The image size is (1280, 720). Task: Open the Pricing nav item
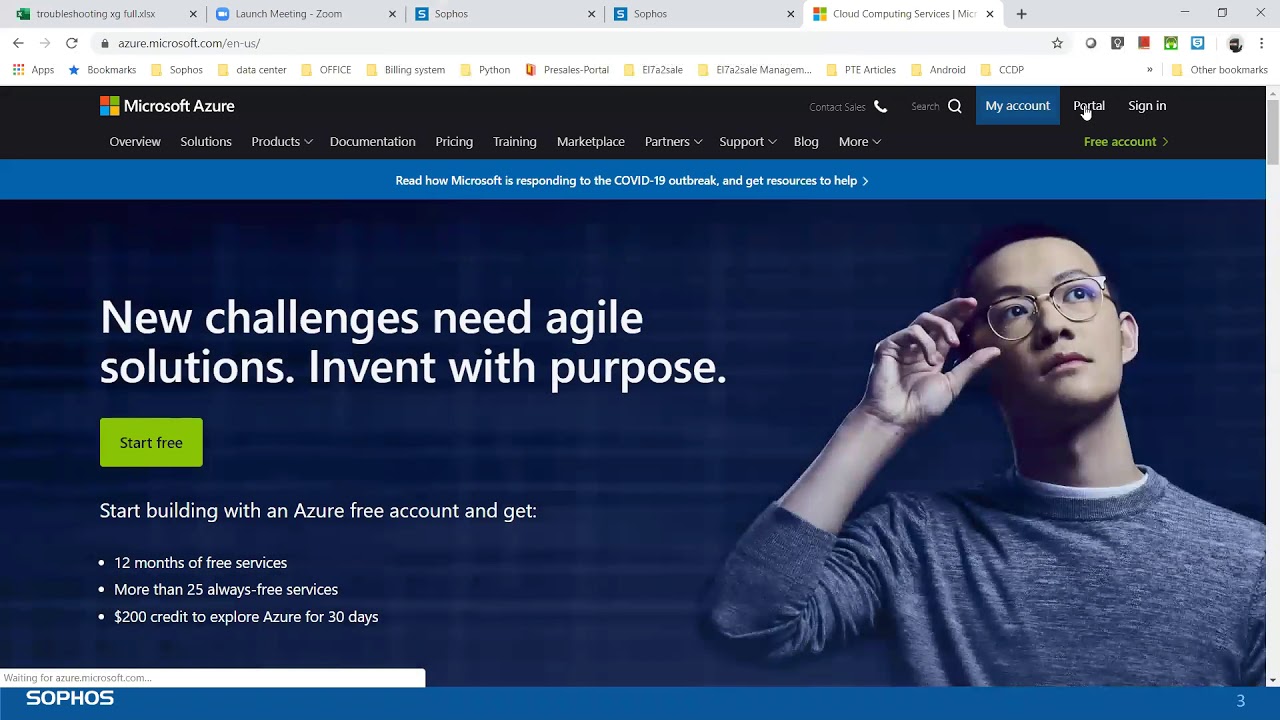(454, 142)
